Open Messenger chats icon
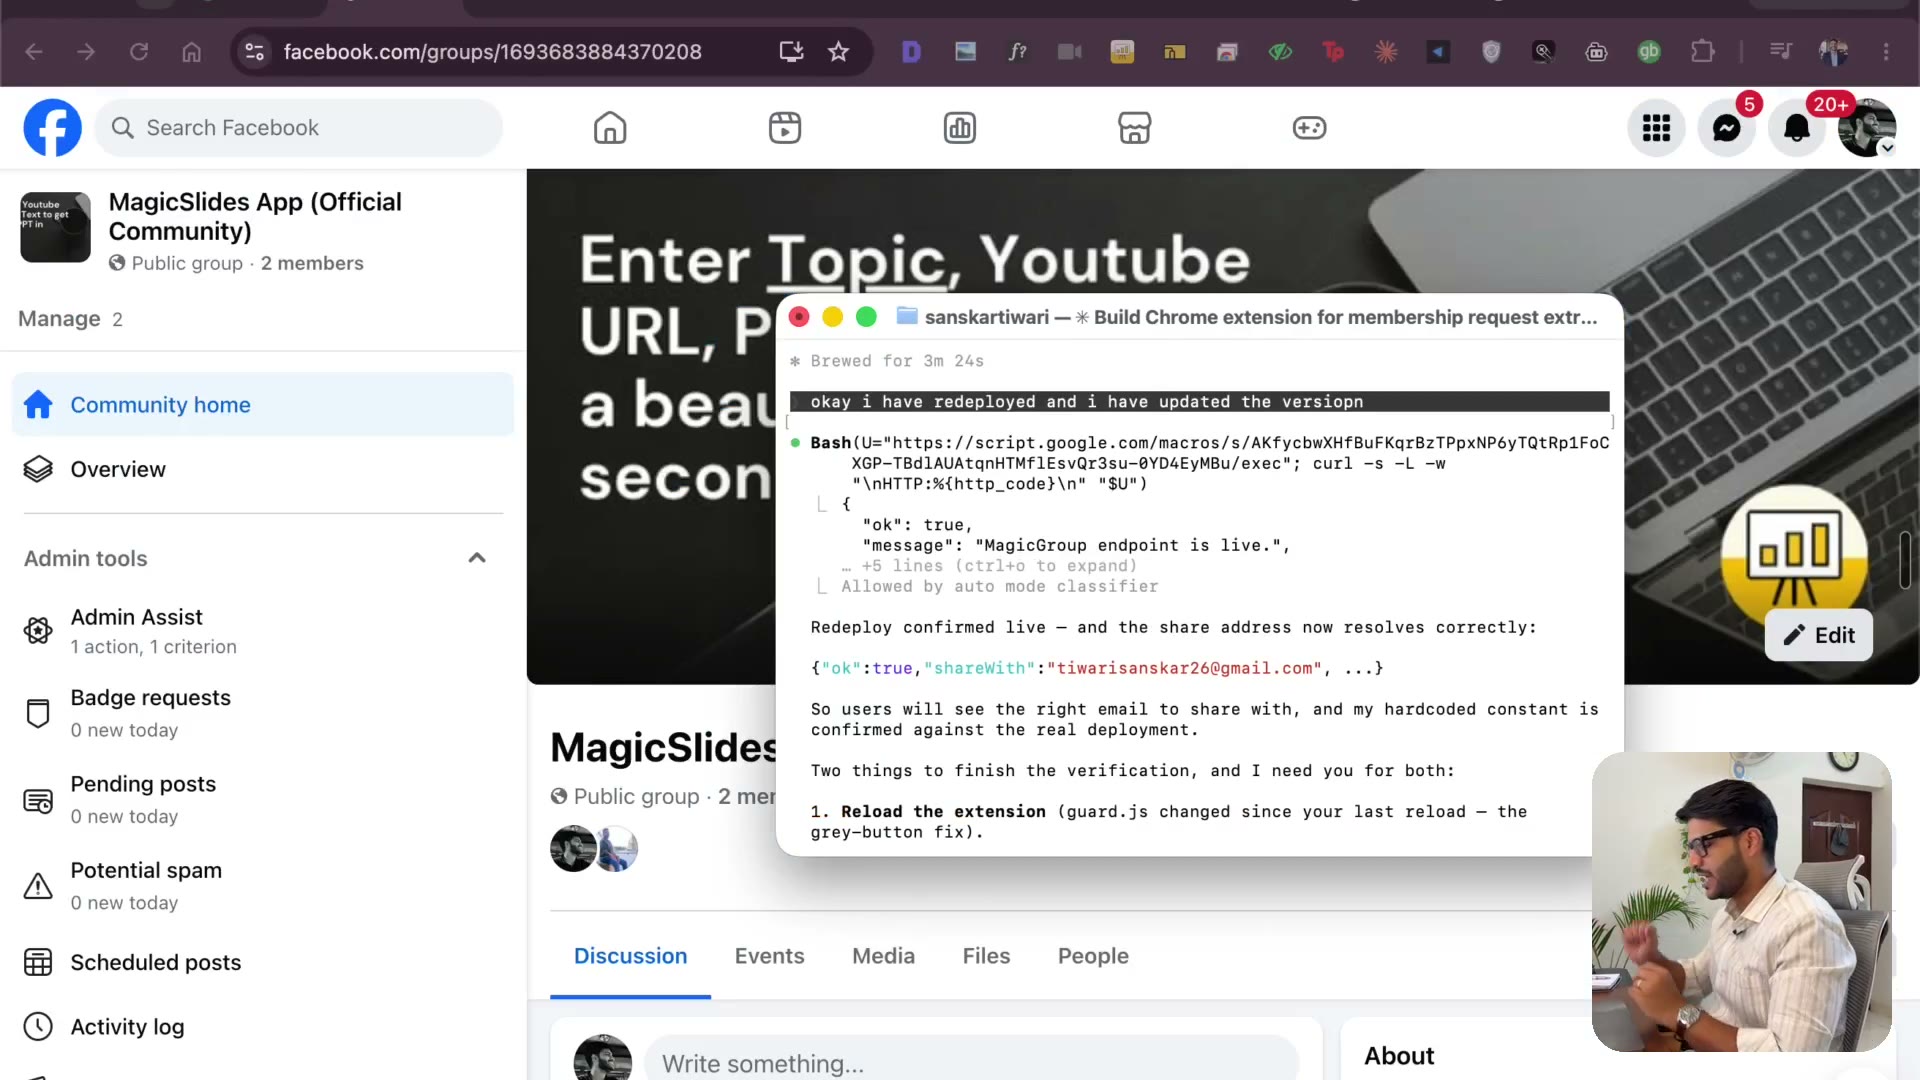 1726,128
